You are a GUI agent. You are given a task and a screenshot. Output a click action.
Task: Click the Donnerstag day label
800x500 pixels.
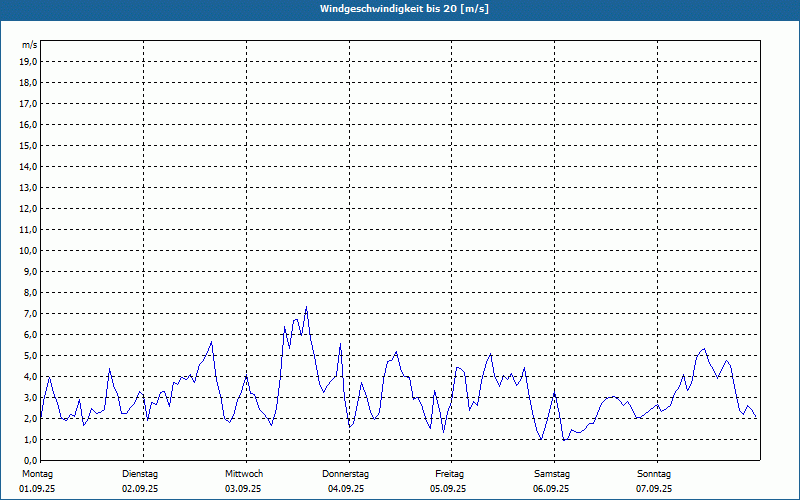(x=346, y=473)
